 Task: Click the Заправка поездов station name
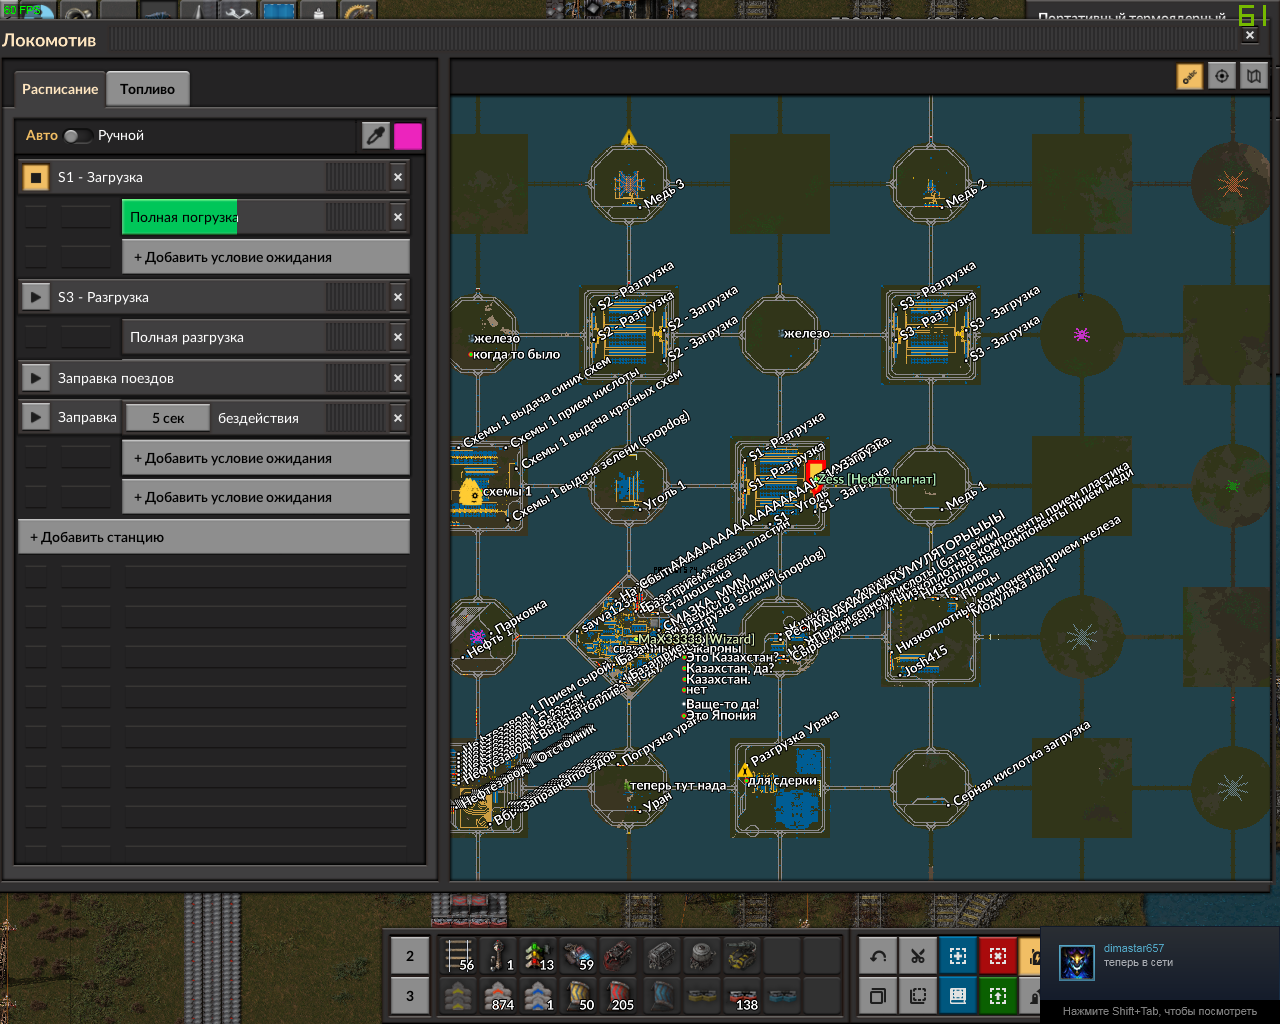coord(116,378)
